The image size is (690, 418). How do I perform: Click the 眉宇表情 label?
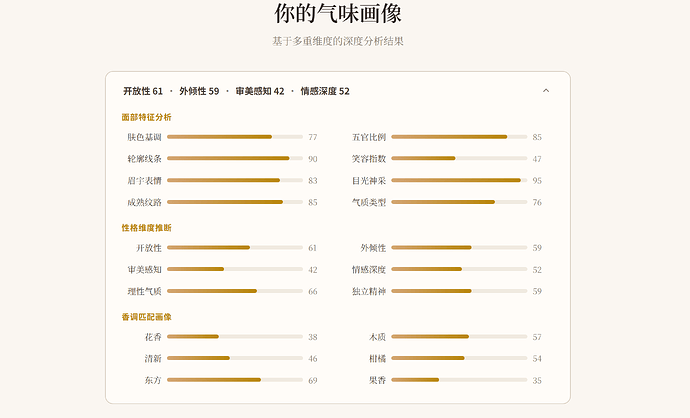(144, 181)
